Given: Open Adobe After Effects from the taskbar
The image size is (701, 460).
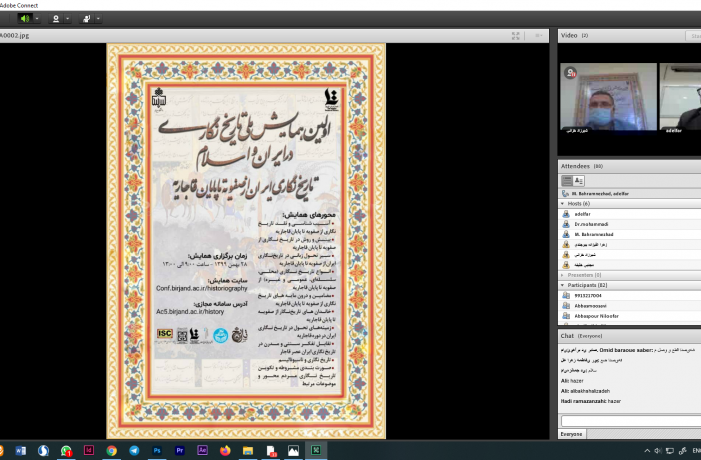Looking at the screenshot, I should pos(203,450).
